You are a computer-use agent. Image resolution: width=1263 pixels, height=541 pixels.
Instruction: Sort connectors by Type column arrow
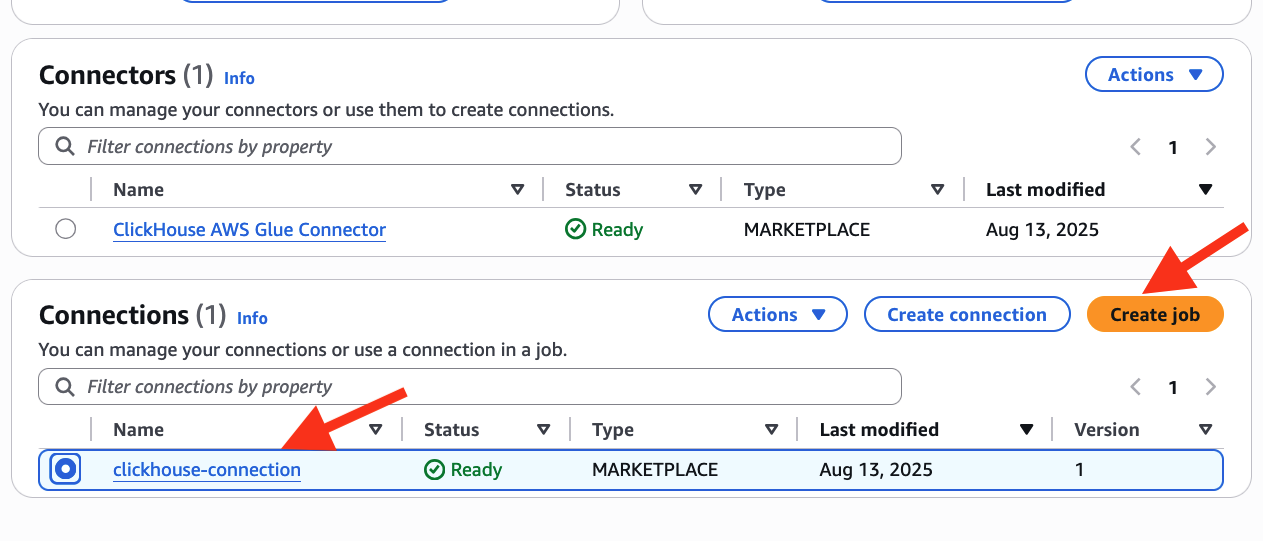point(937,190)
